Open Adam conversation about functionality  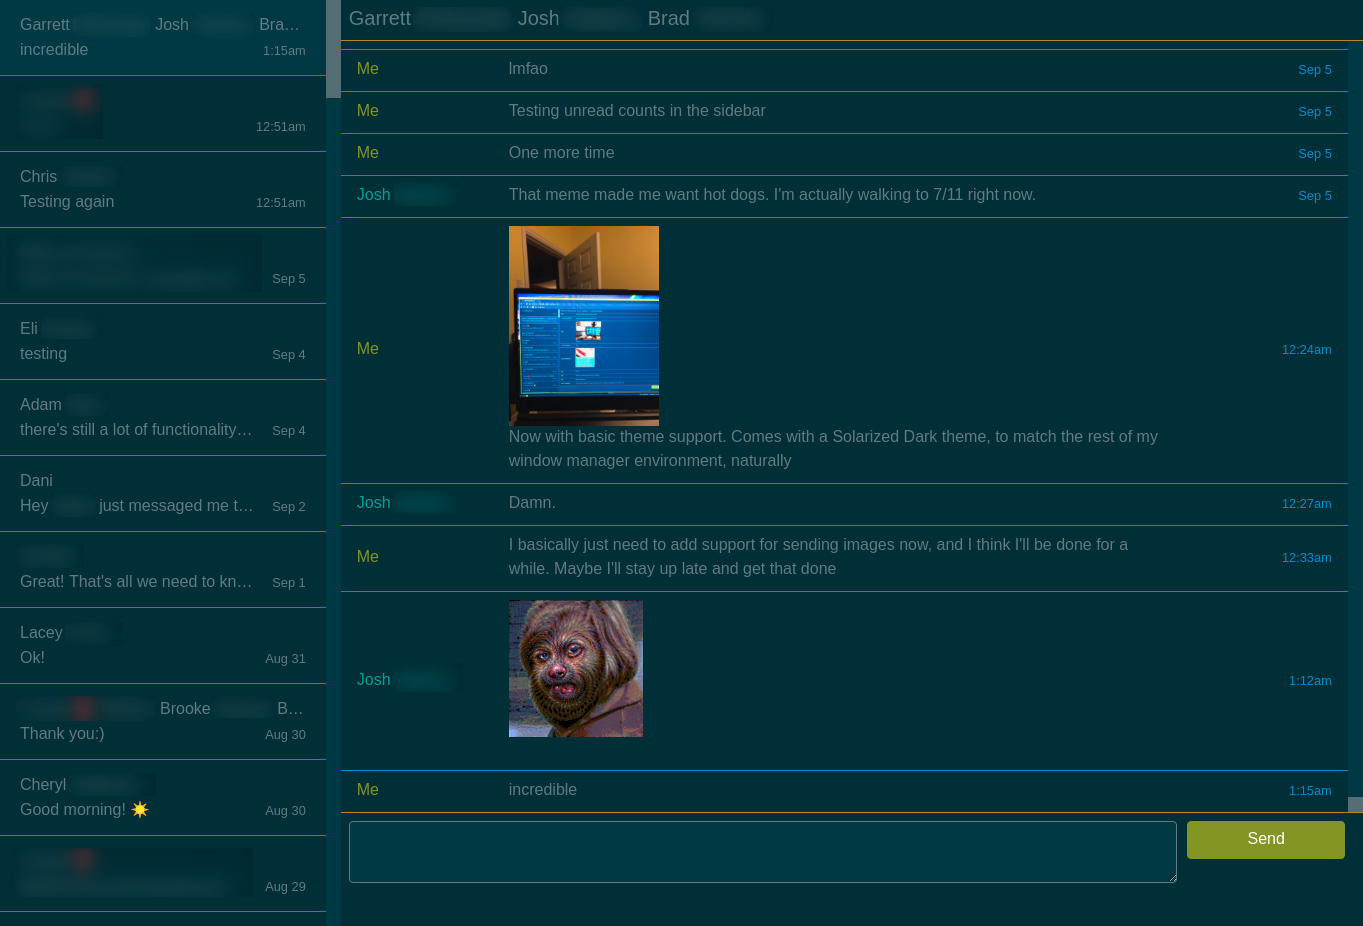click(x=163, y=418)
